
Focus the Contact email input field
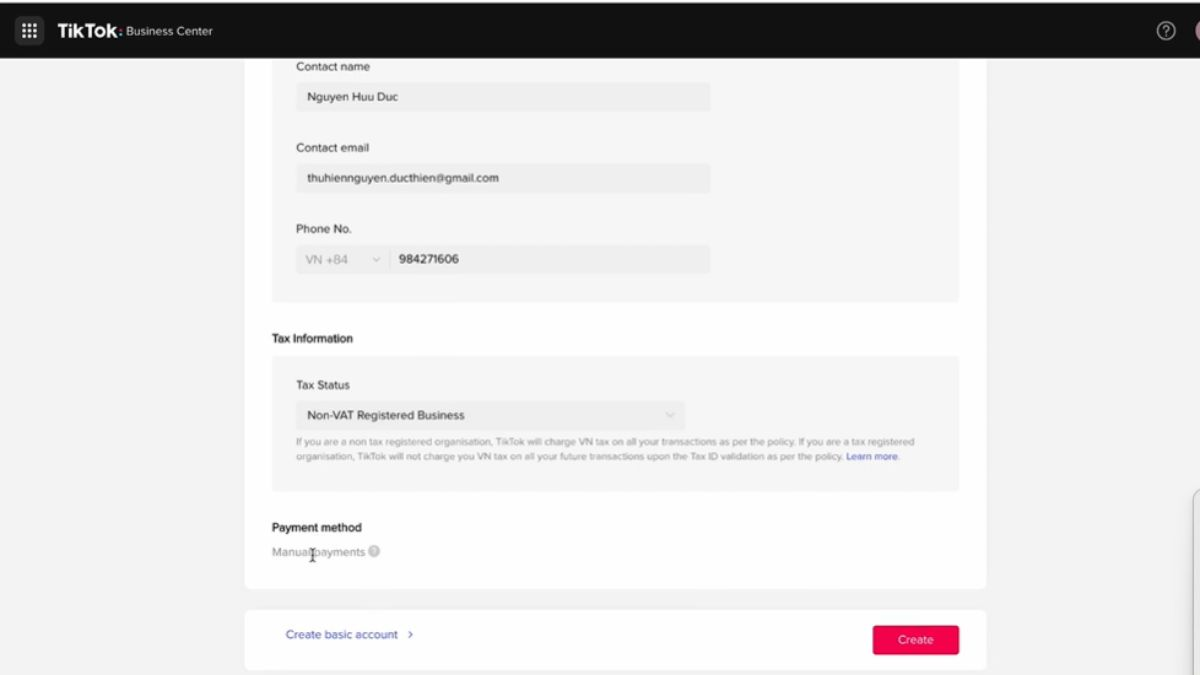(x=502, y=178)
